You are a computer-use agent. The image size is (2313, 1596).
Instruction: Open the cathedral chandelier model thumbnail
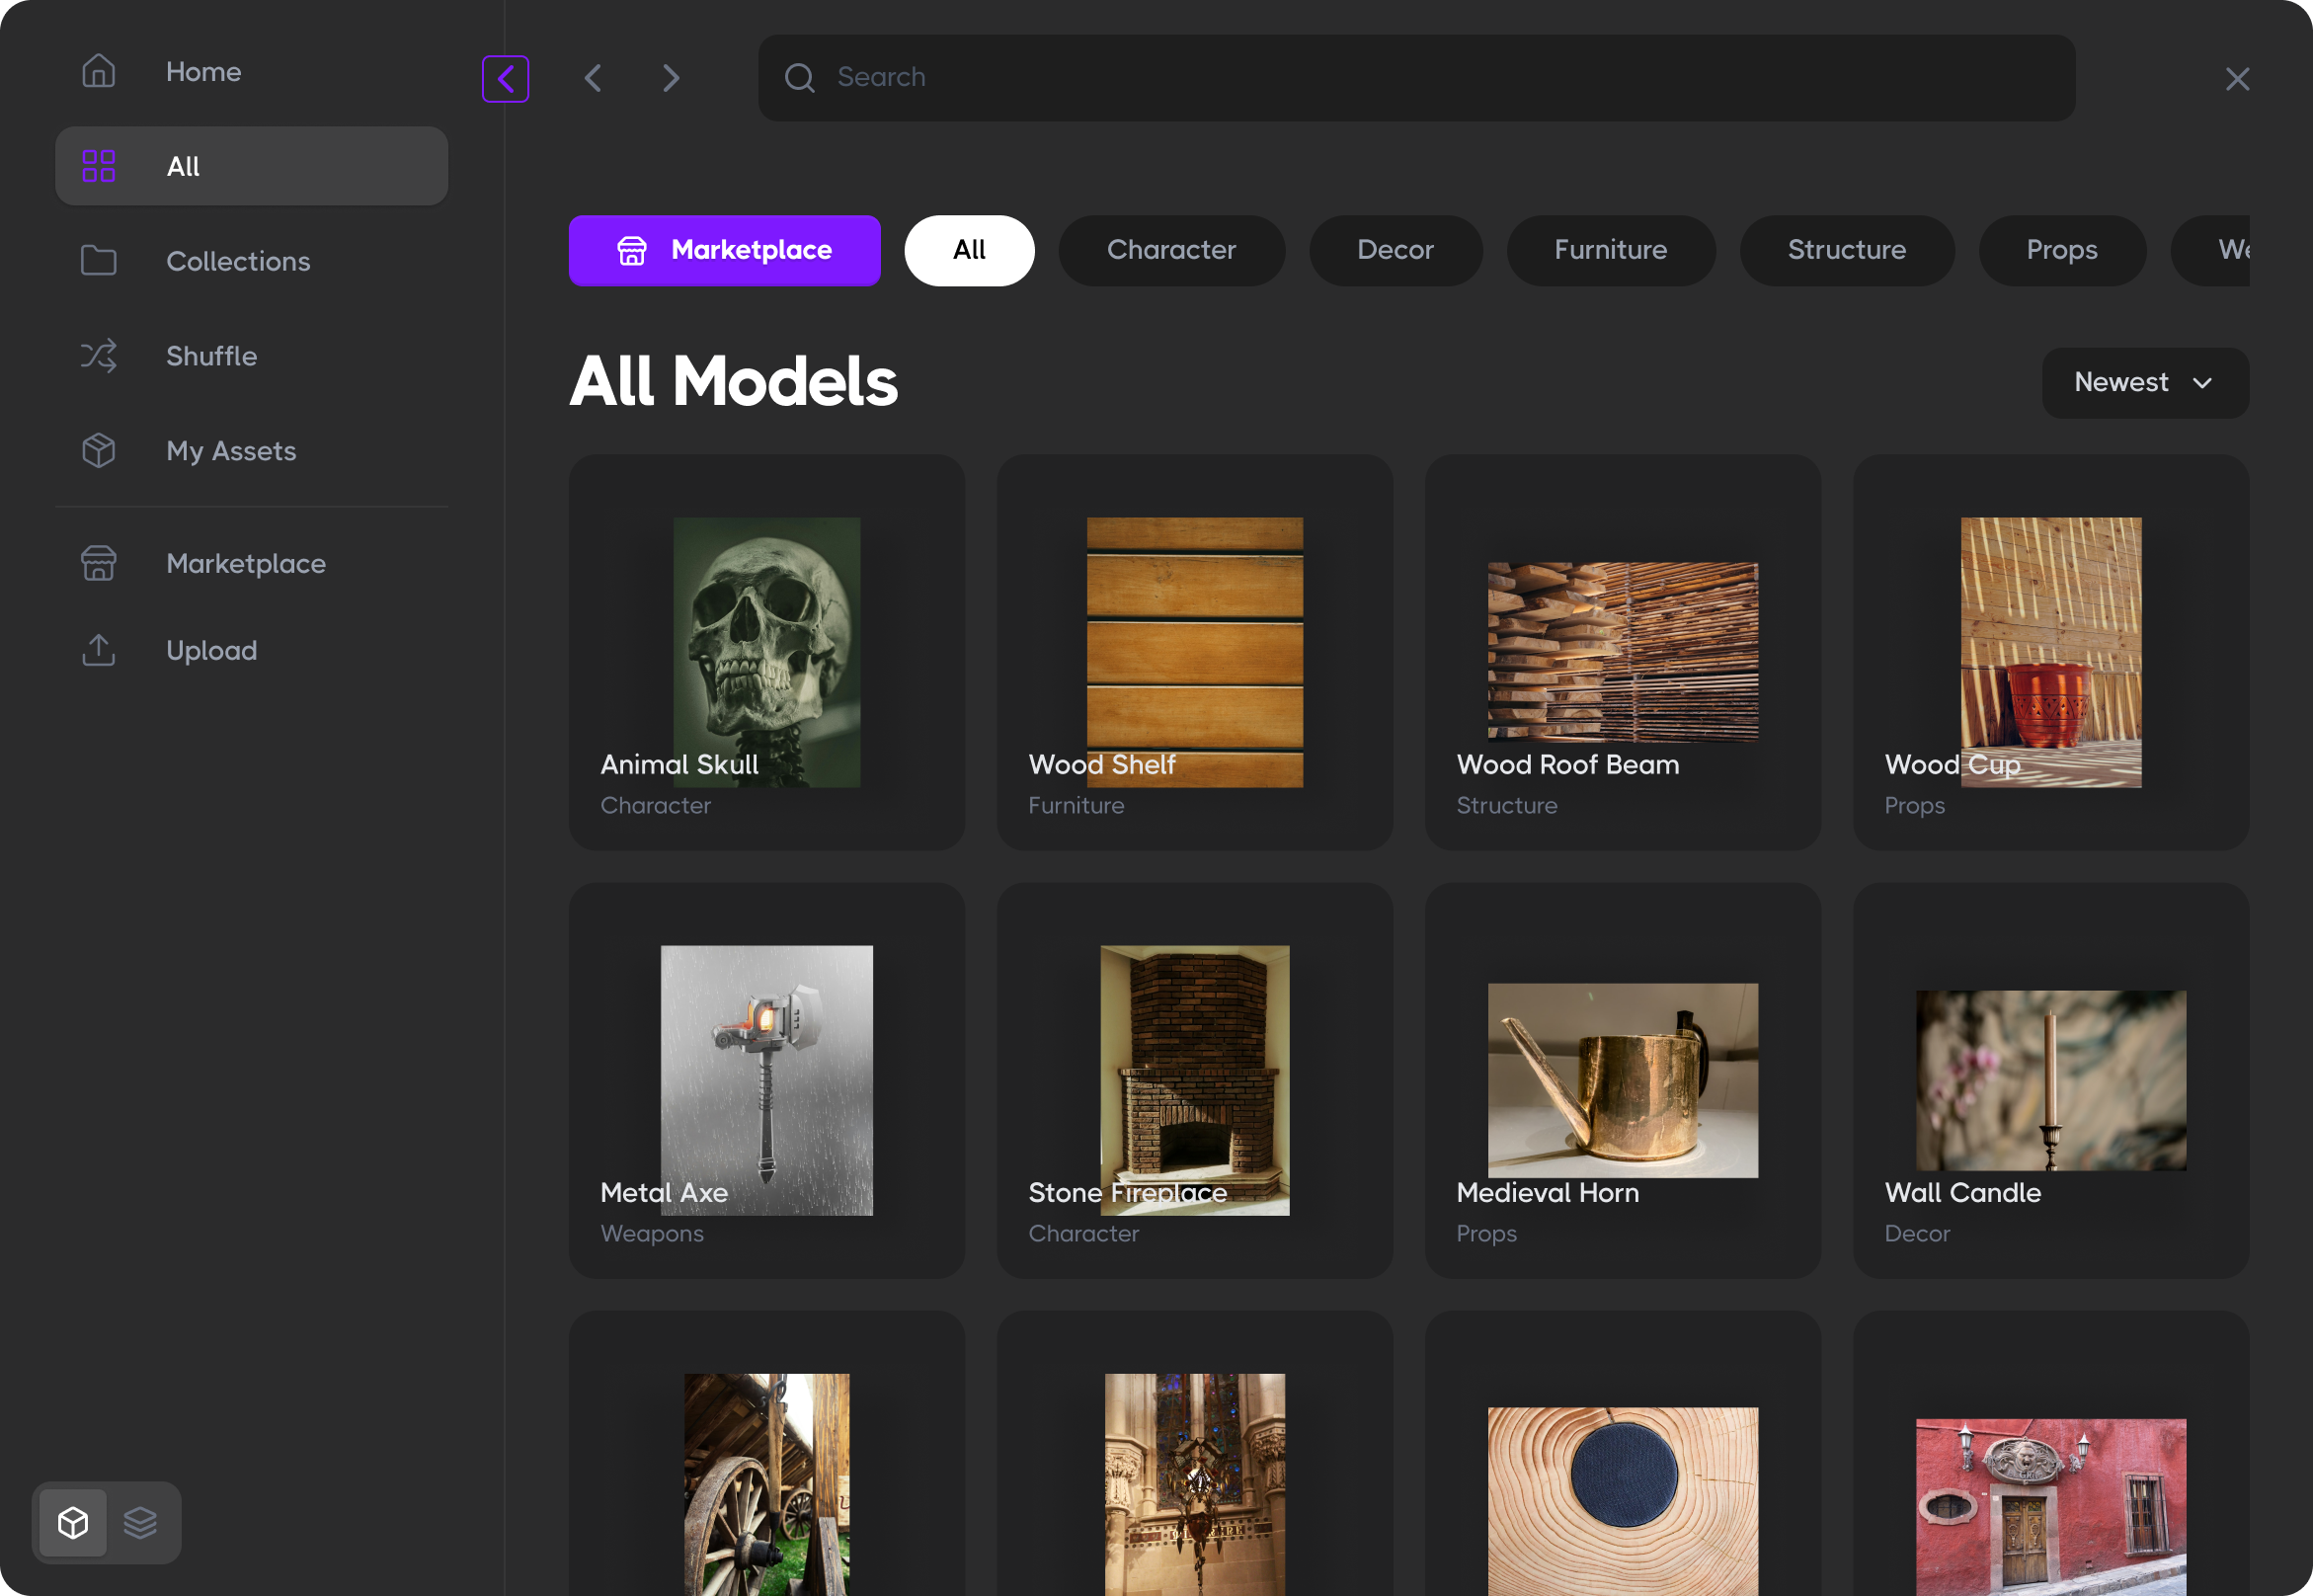(1194, 1484)
